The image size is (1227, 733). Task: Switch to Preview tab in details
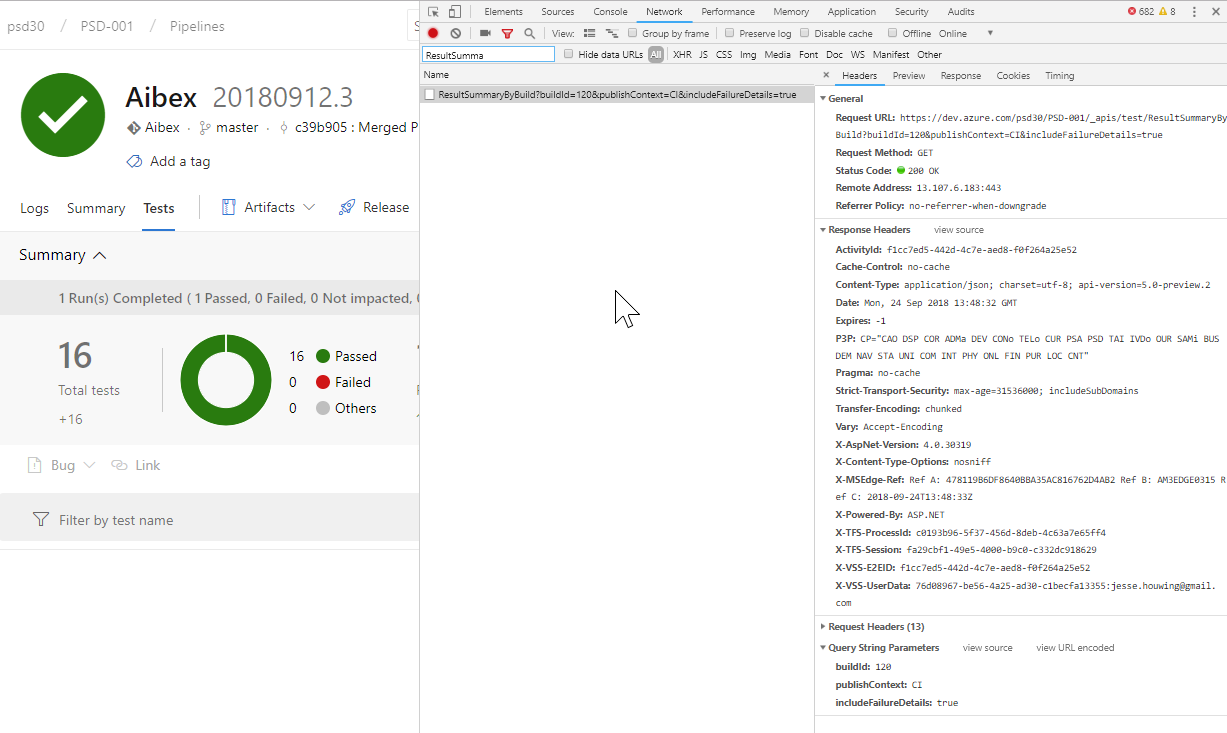(909, 75)
